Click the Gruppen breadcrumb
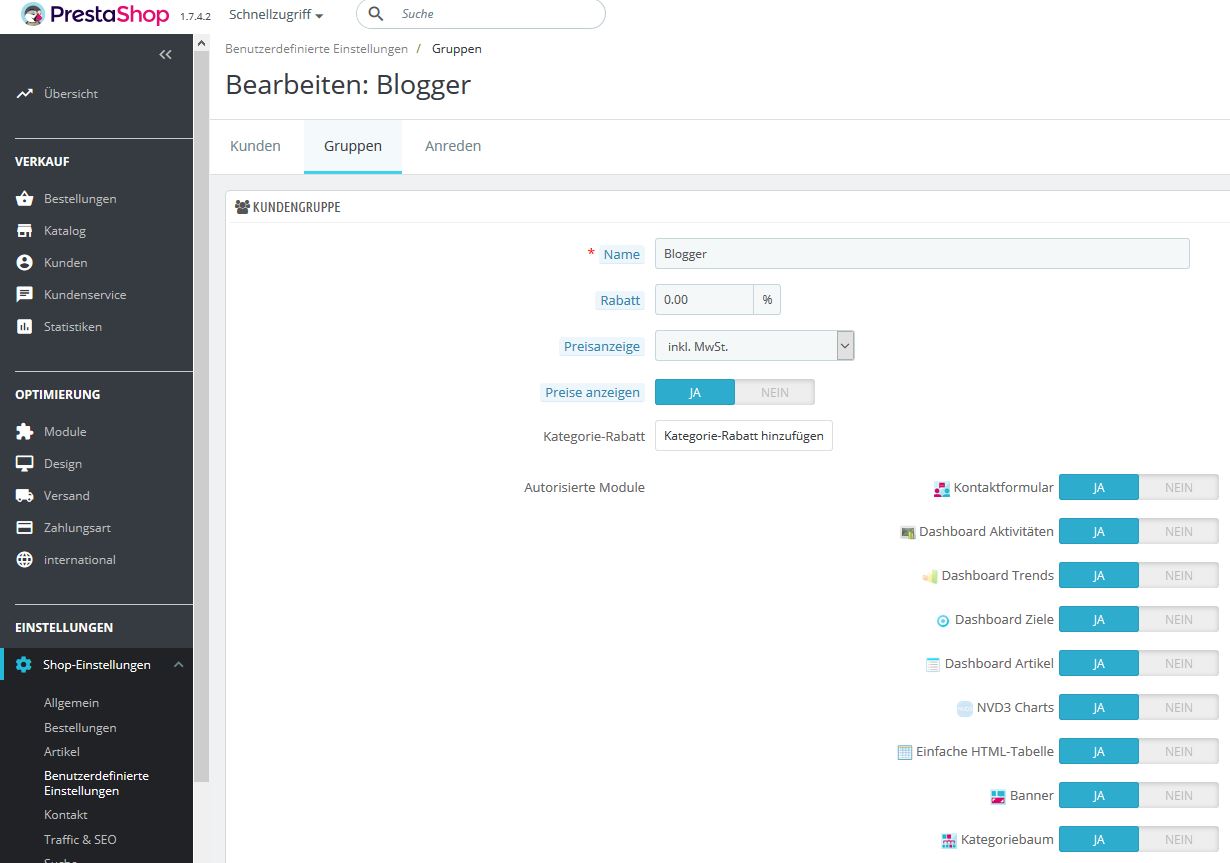The image size is (1230, 863). point(457,48)
